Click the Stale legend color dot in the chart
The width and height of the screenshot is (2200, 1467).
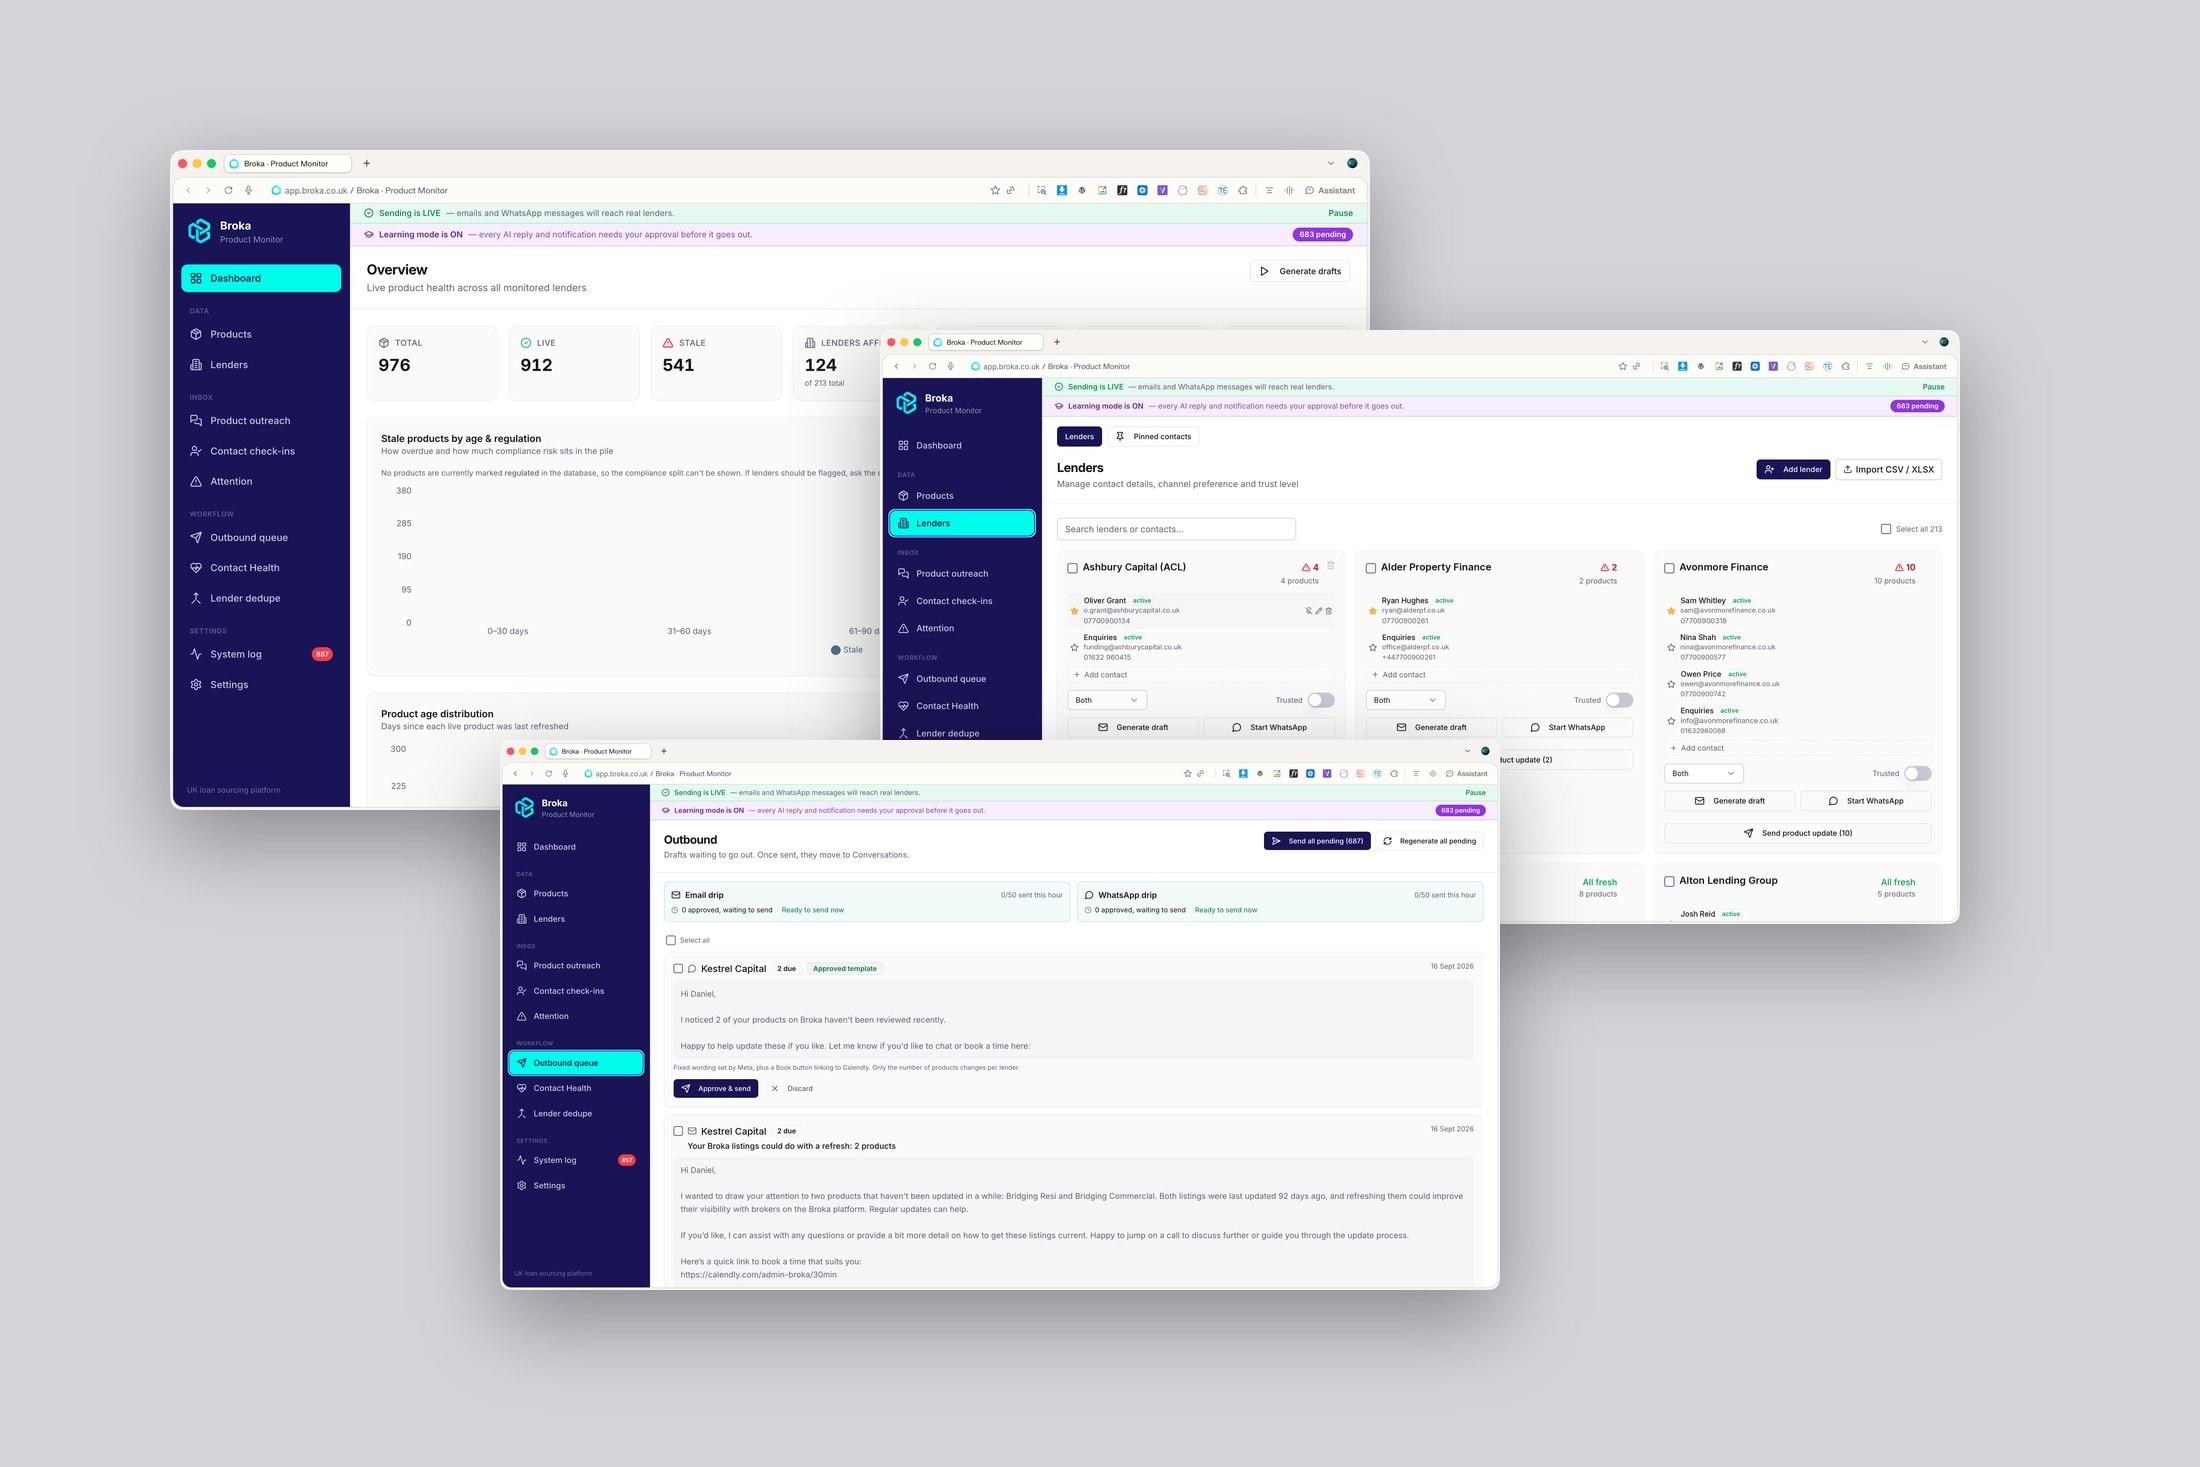tap(836, 650)
